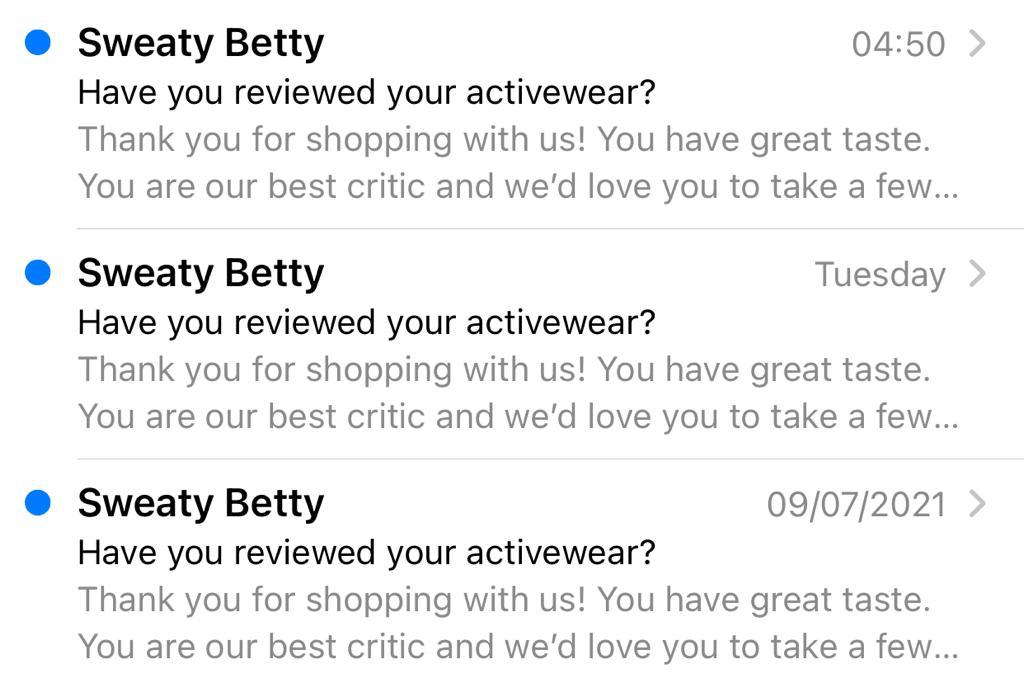1024x688 pixels.
Task: Click the Tuesday date label
Action: 880,274
